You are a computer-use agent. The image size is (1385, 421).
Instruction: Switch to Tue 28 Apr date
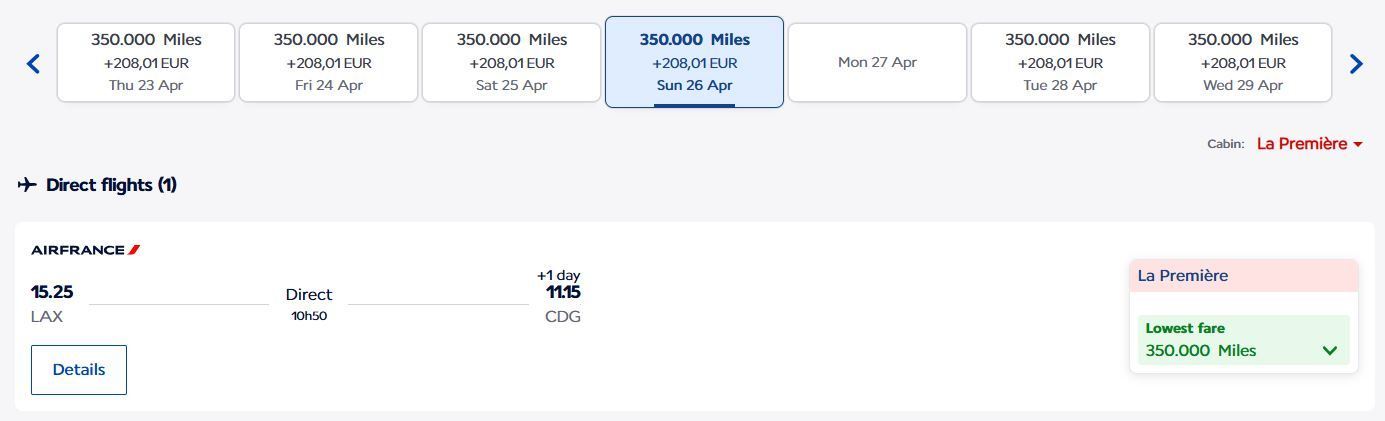coord(1060,62)
